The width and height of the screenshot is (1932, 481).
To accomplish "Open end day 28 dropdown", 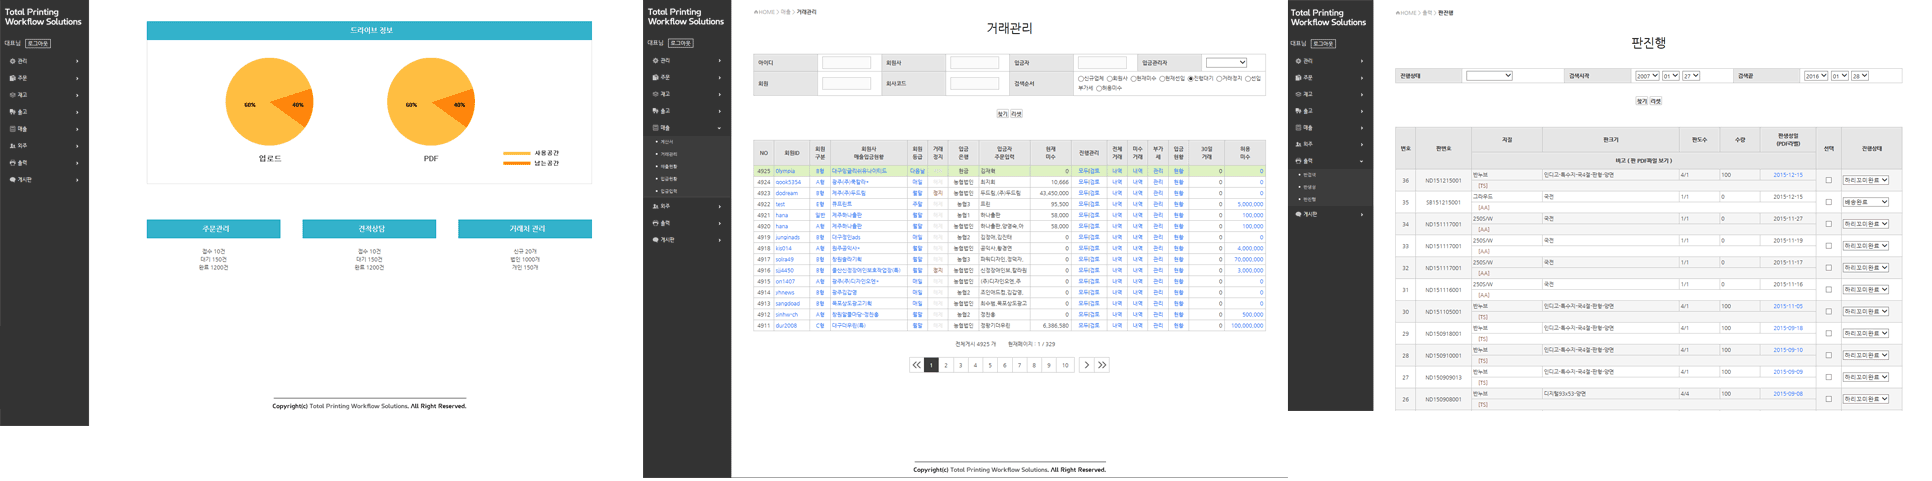I will 1859,76.
